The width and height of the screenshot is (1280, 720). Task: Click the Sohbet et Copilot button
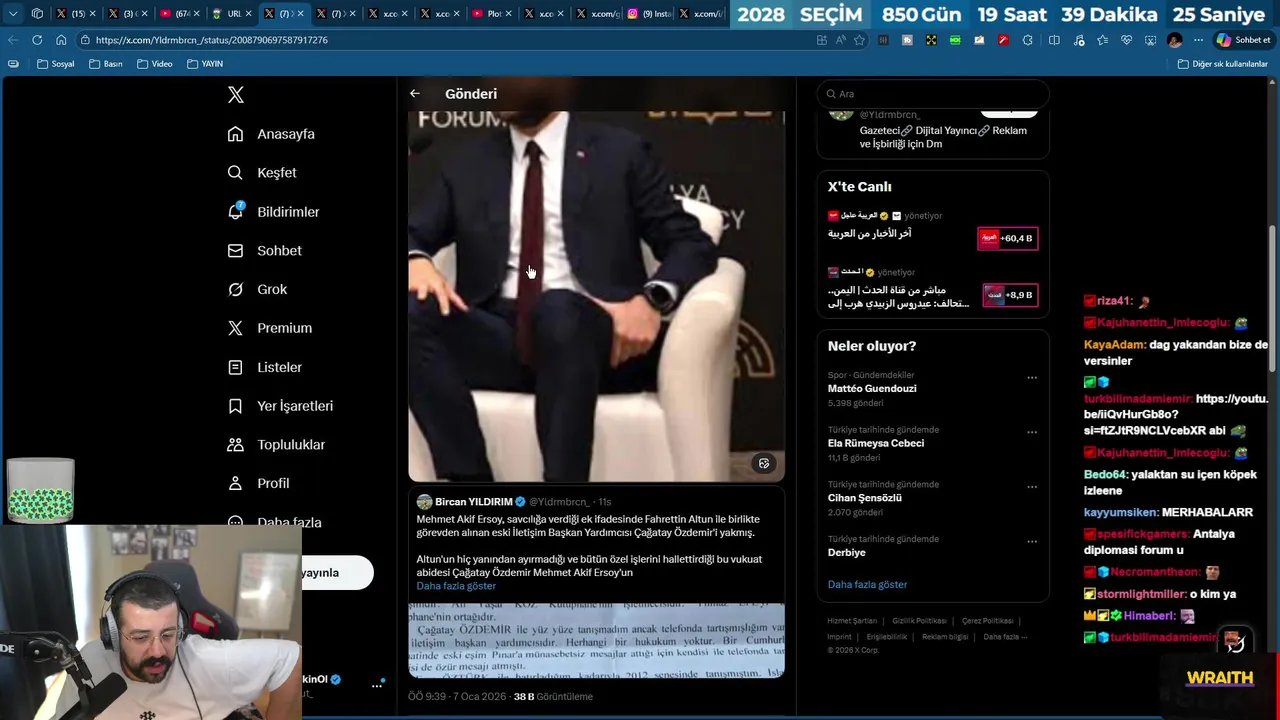click(x=1243, y=40)
